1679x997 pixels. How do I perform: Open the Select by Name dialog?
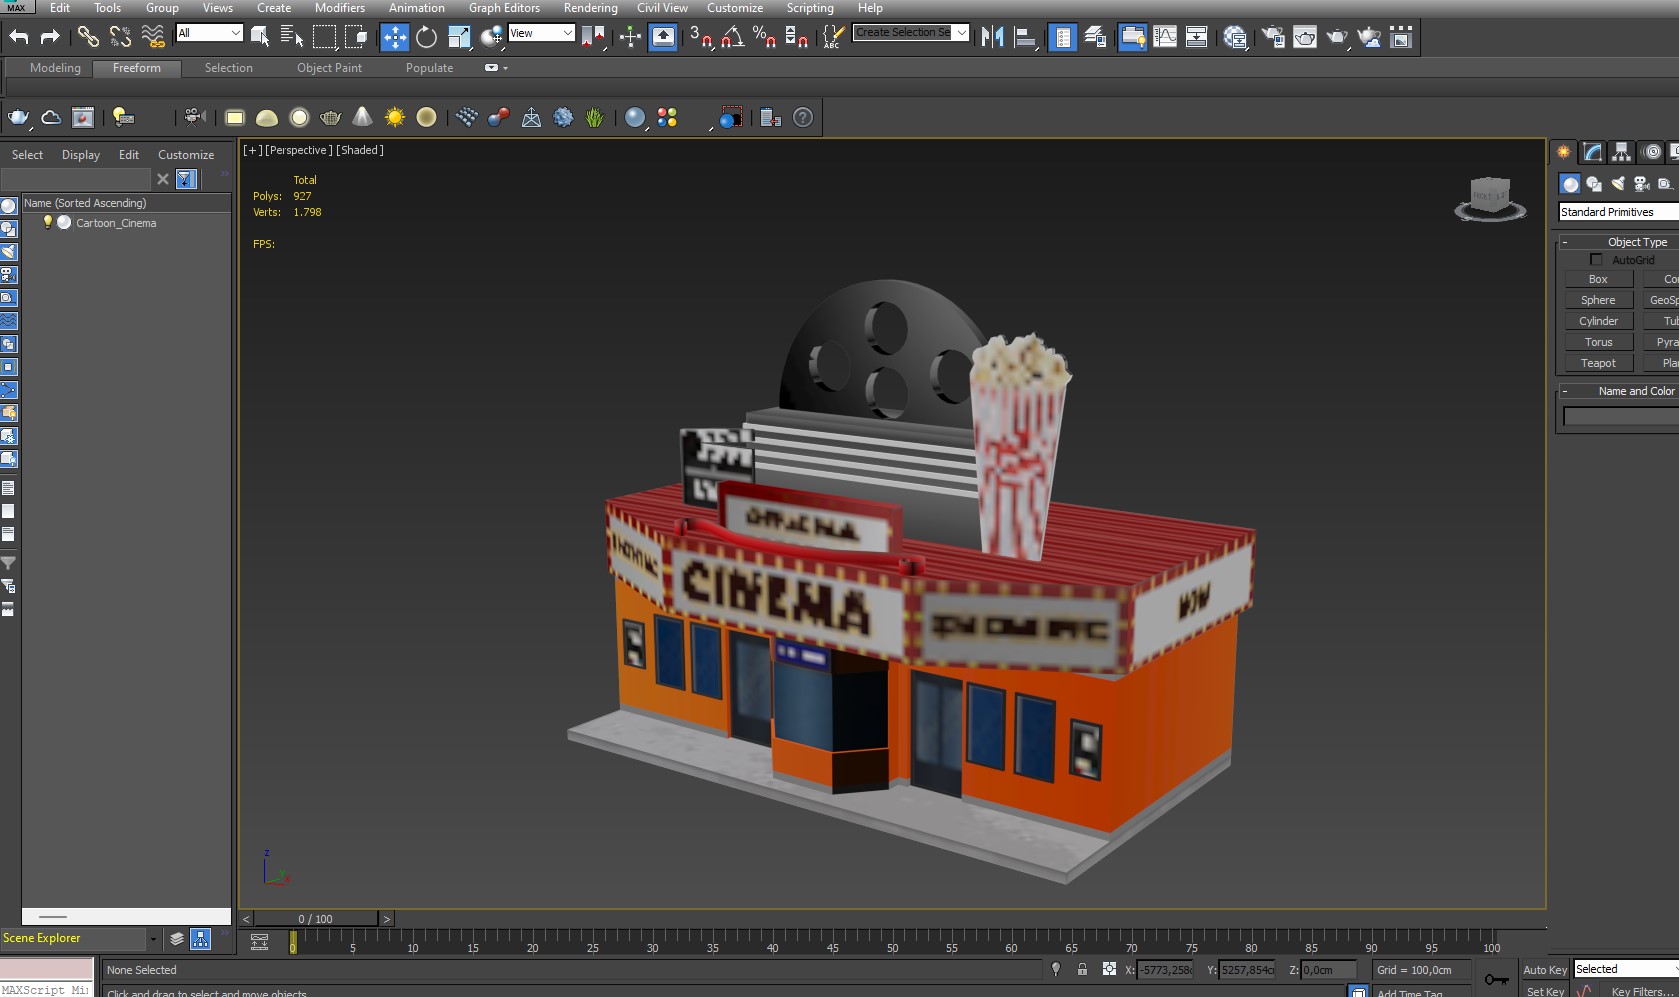click(x=291, y=37)
